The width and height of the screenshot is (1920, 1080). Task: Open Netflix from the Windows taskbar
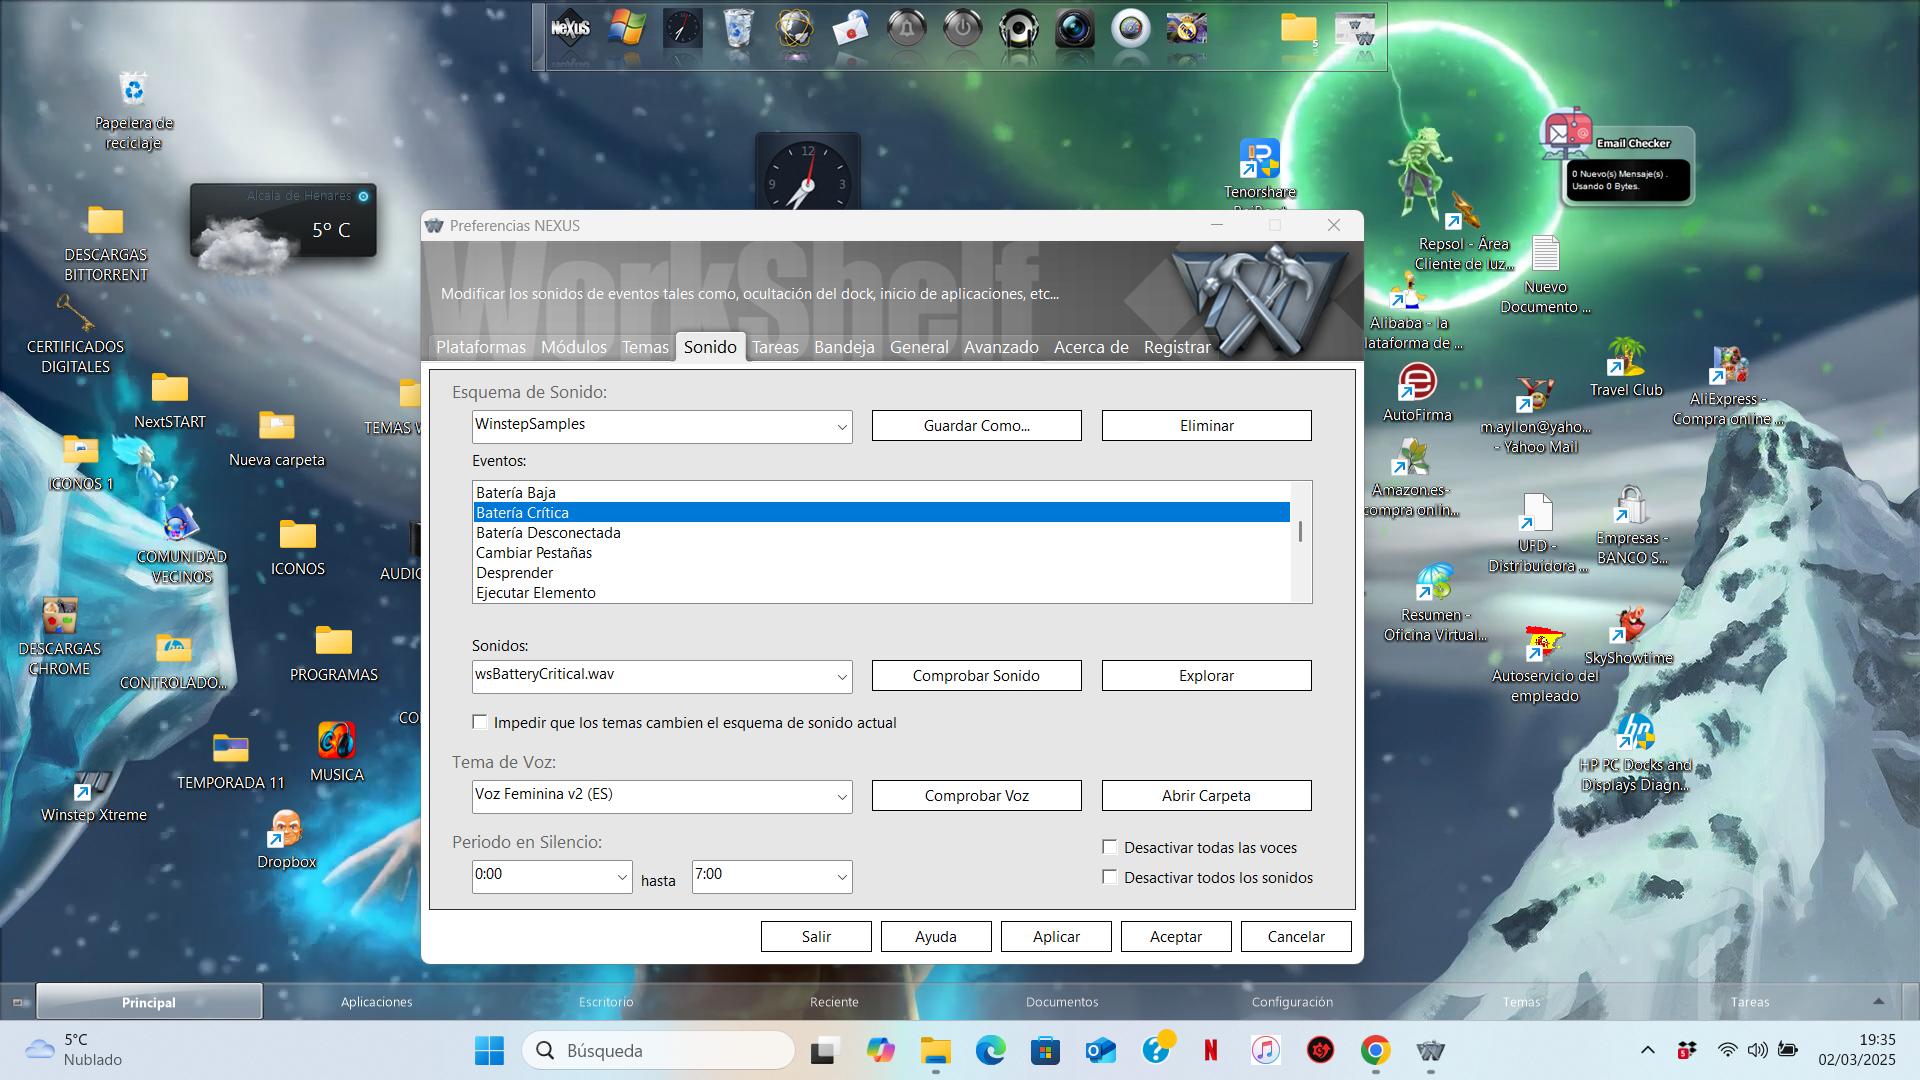1210,1050
